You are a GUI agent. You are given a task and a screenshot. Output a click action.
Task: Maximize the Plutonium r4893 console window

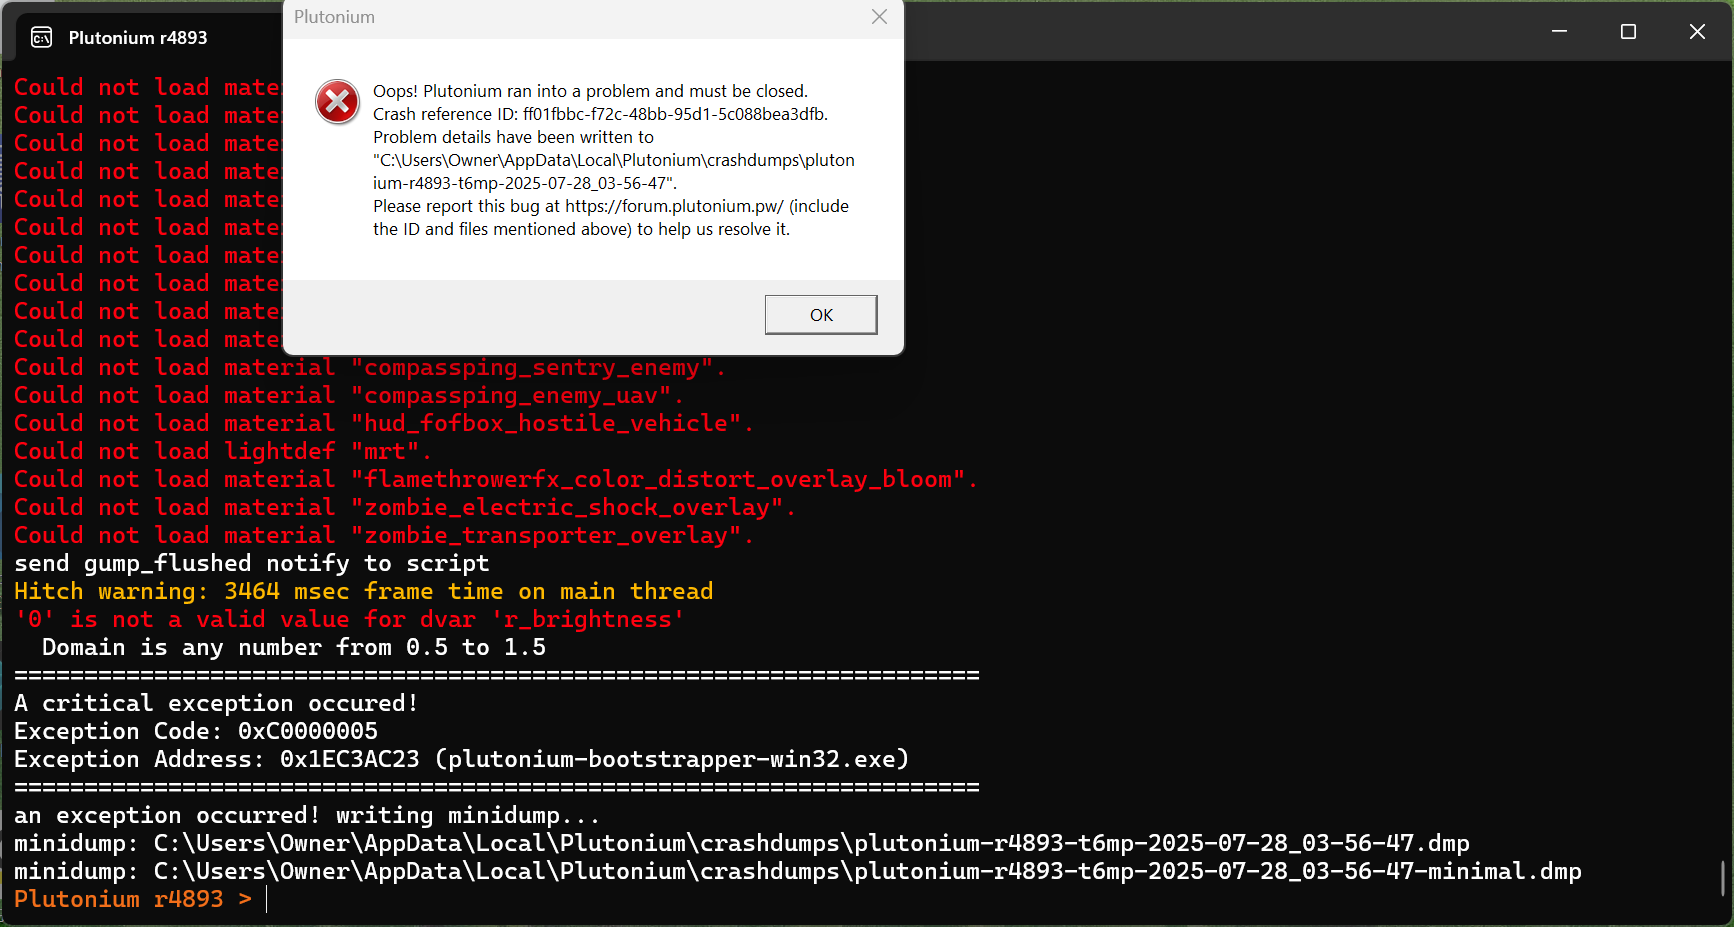1628,32
